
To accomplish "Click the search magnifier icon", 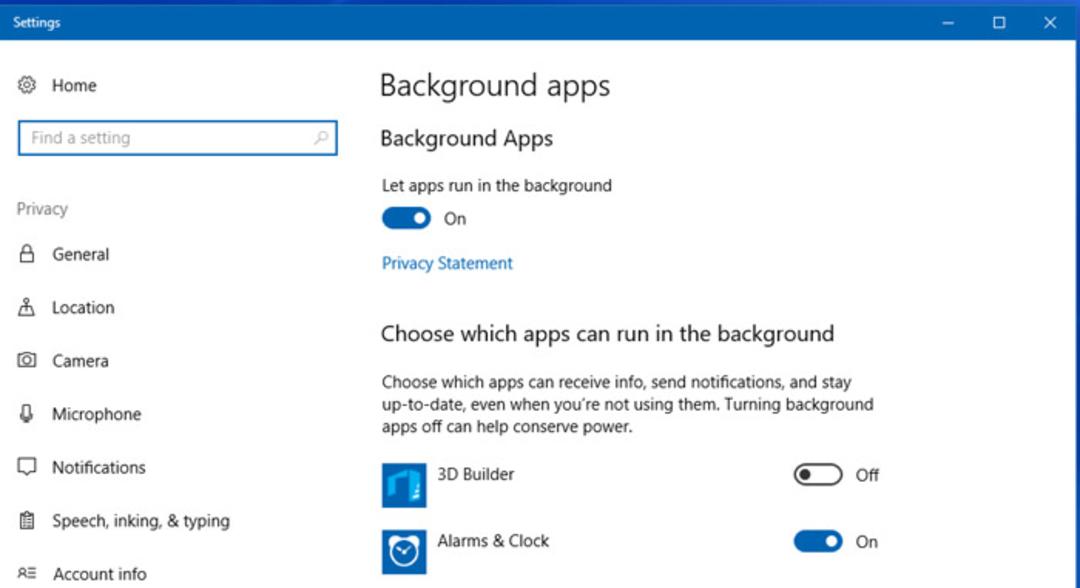I will pos(321,138).
